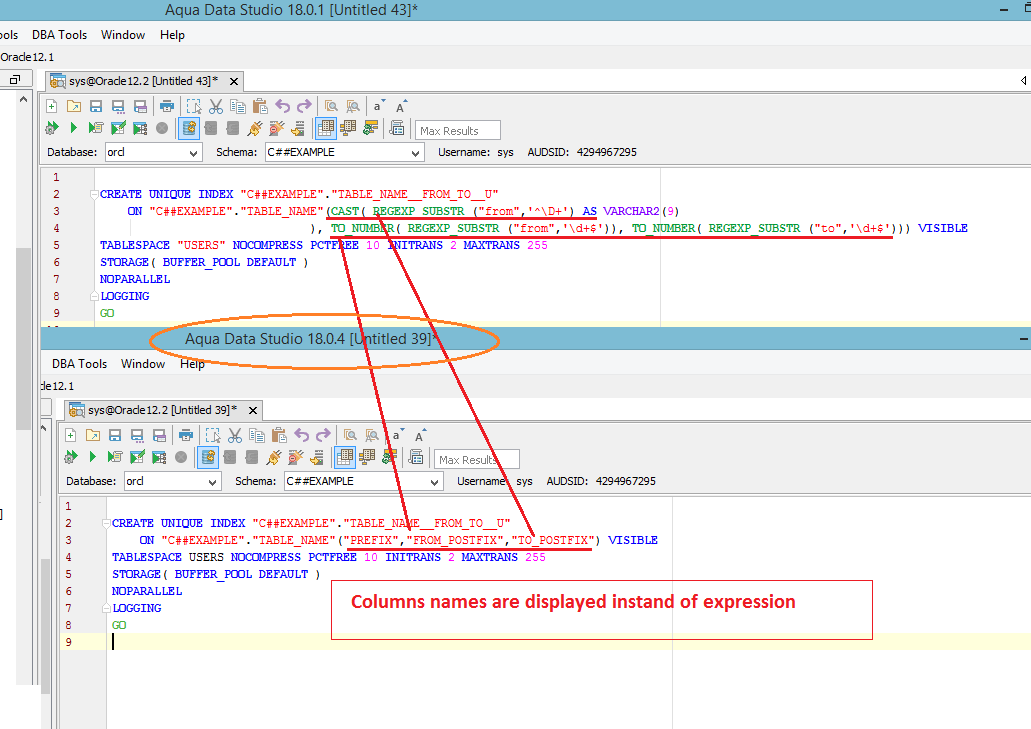Select sys@Oracle12.2 [Untitled 43] tab
The image size is (1031, 729).
tap(144, 81)
